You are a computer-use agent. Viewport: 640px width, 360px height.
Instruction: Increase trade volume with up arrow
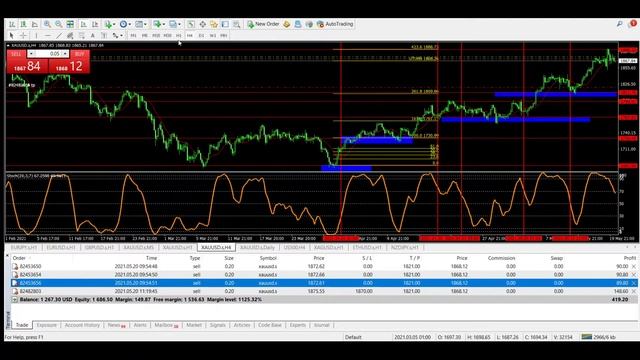coord(65,53)
